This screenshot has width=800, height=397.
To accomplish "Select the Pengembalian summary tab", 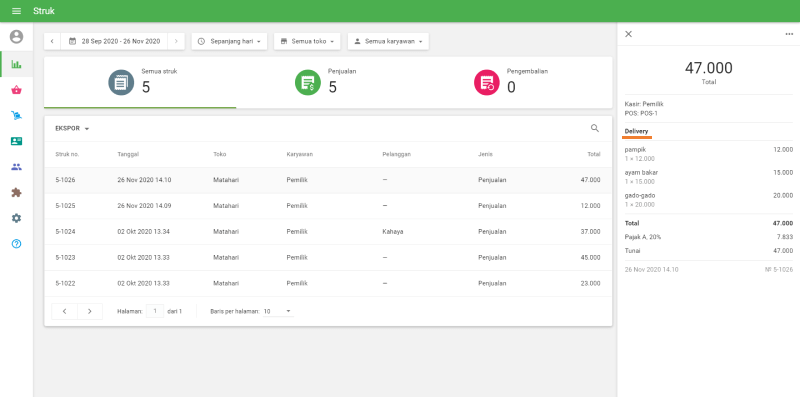I will tap(515, 83).
